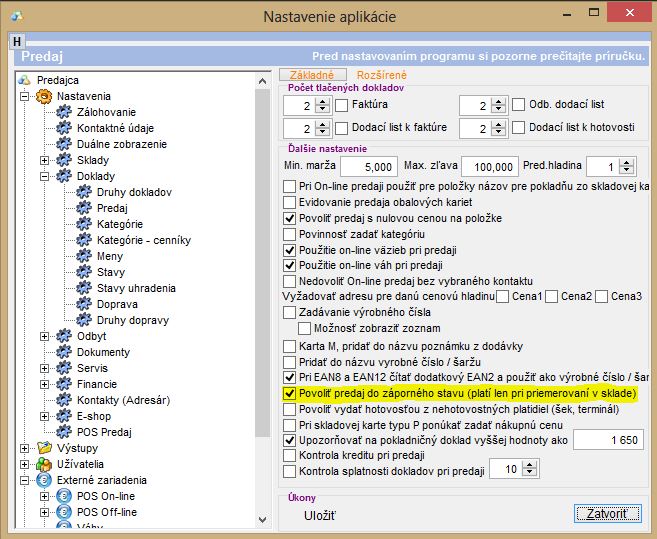Image resolution: width=657 pixels, height=539 pixels.
Task: Click the Min. marža input field
Action: click(x=368, y=166)
